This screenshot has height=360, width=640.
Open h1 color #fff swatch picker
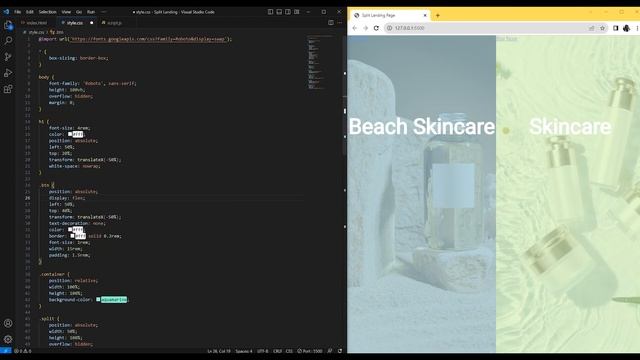click(70, 134)
